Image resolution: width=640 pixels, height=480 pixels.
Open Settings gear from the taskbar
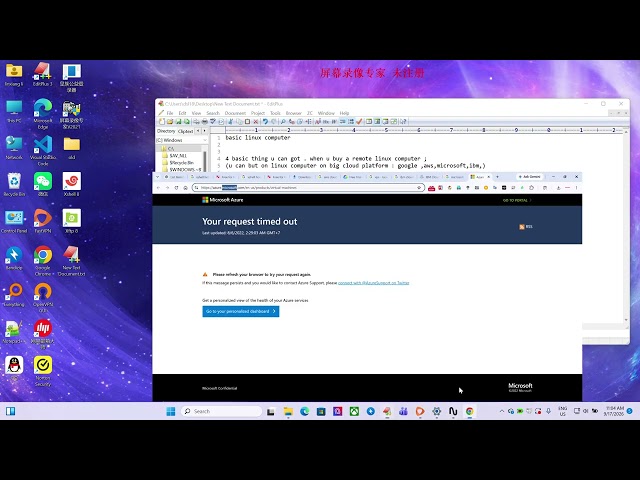[x=436, y=411]
